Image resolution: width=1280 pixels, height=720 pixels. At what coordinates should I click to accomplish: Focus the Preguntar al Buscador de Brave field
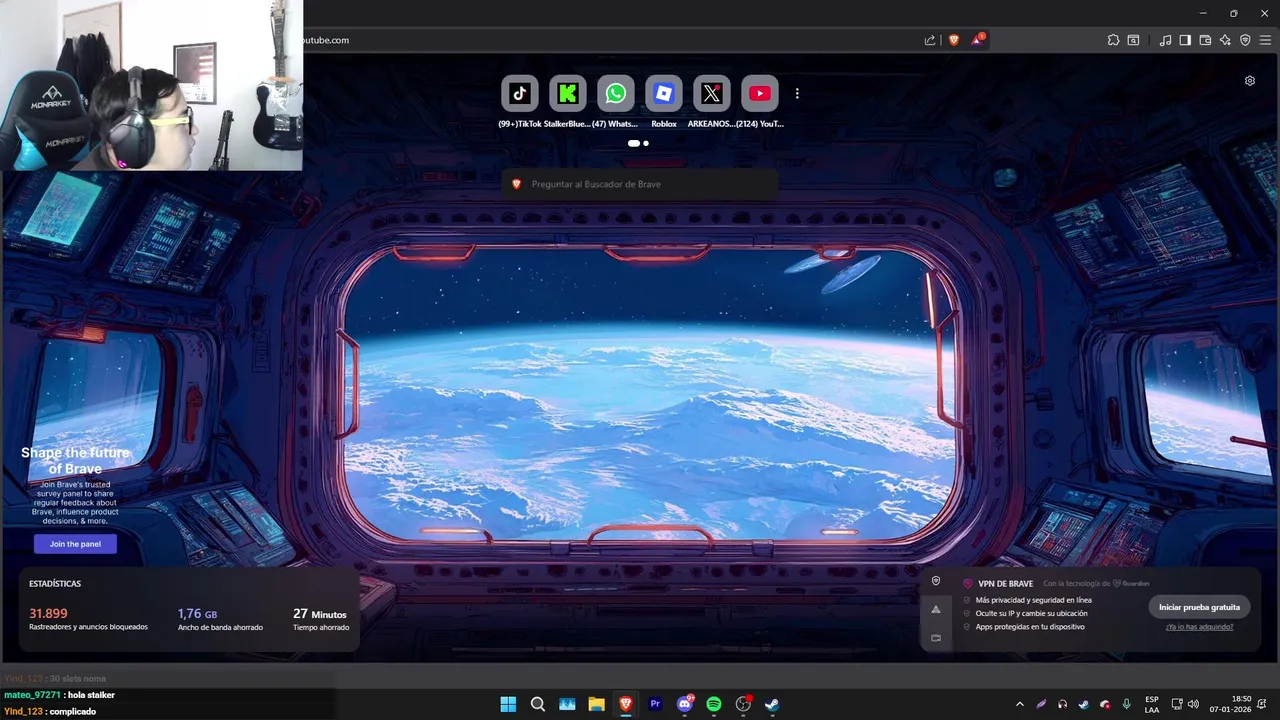tap(640, 184)
